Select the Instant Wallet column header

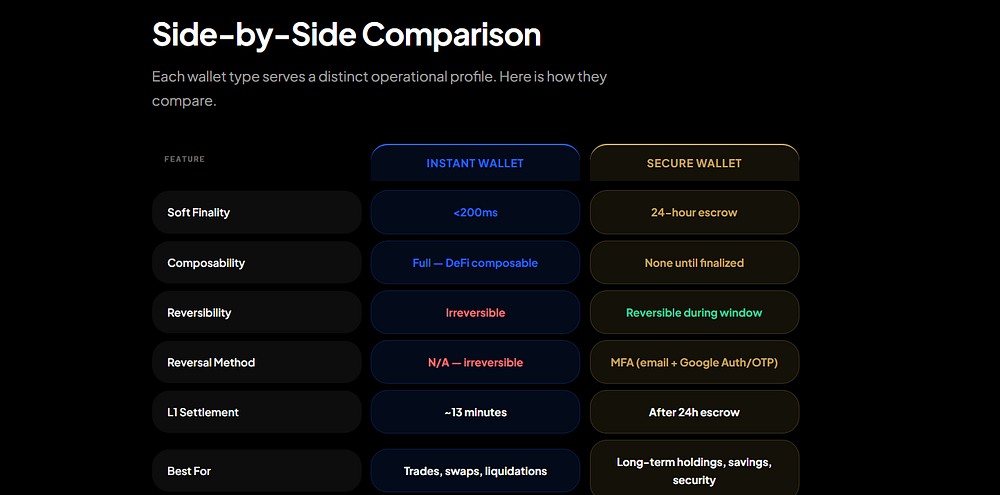click(475, 163)
